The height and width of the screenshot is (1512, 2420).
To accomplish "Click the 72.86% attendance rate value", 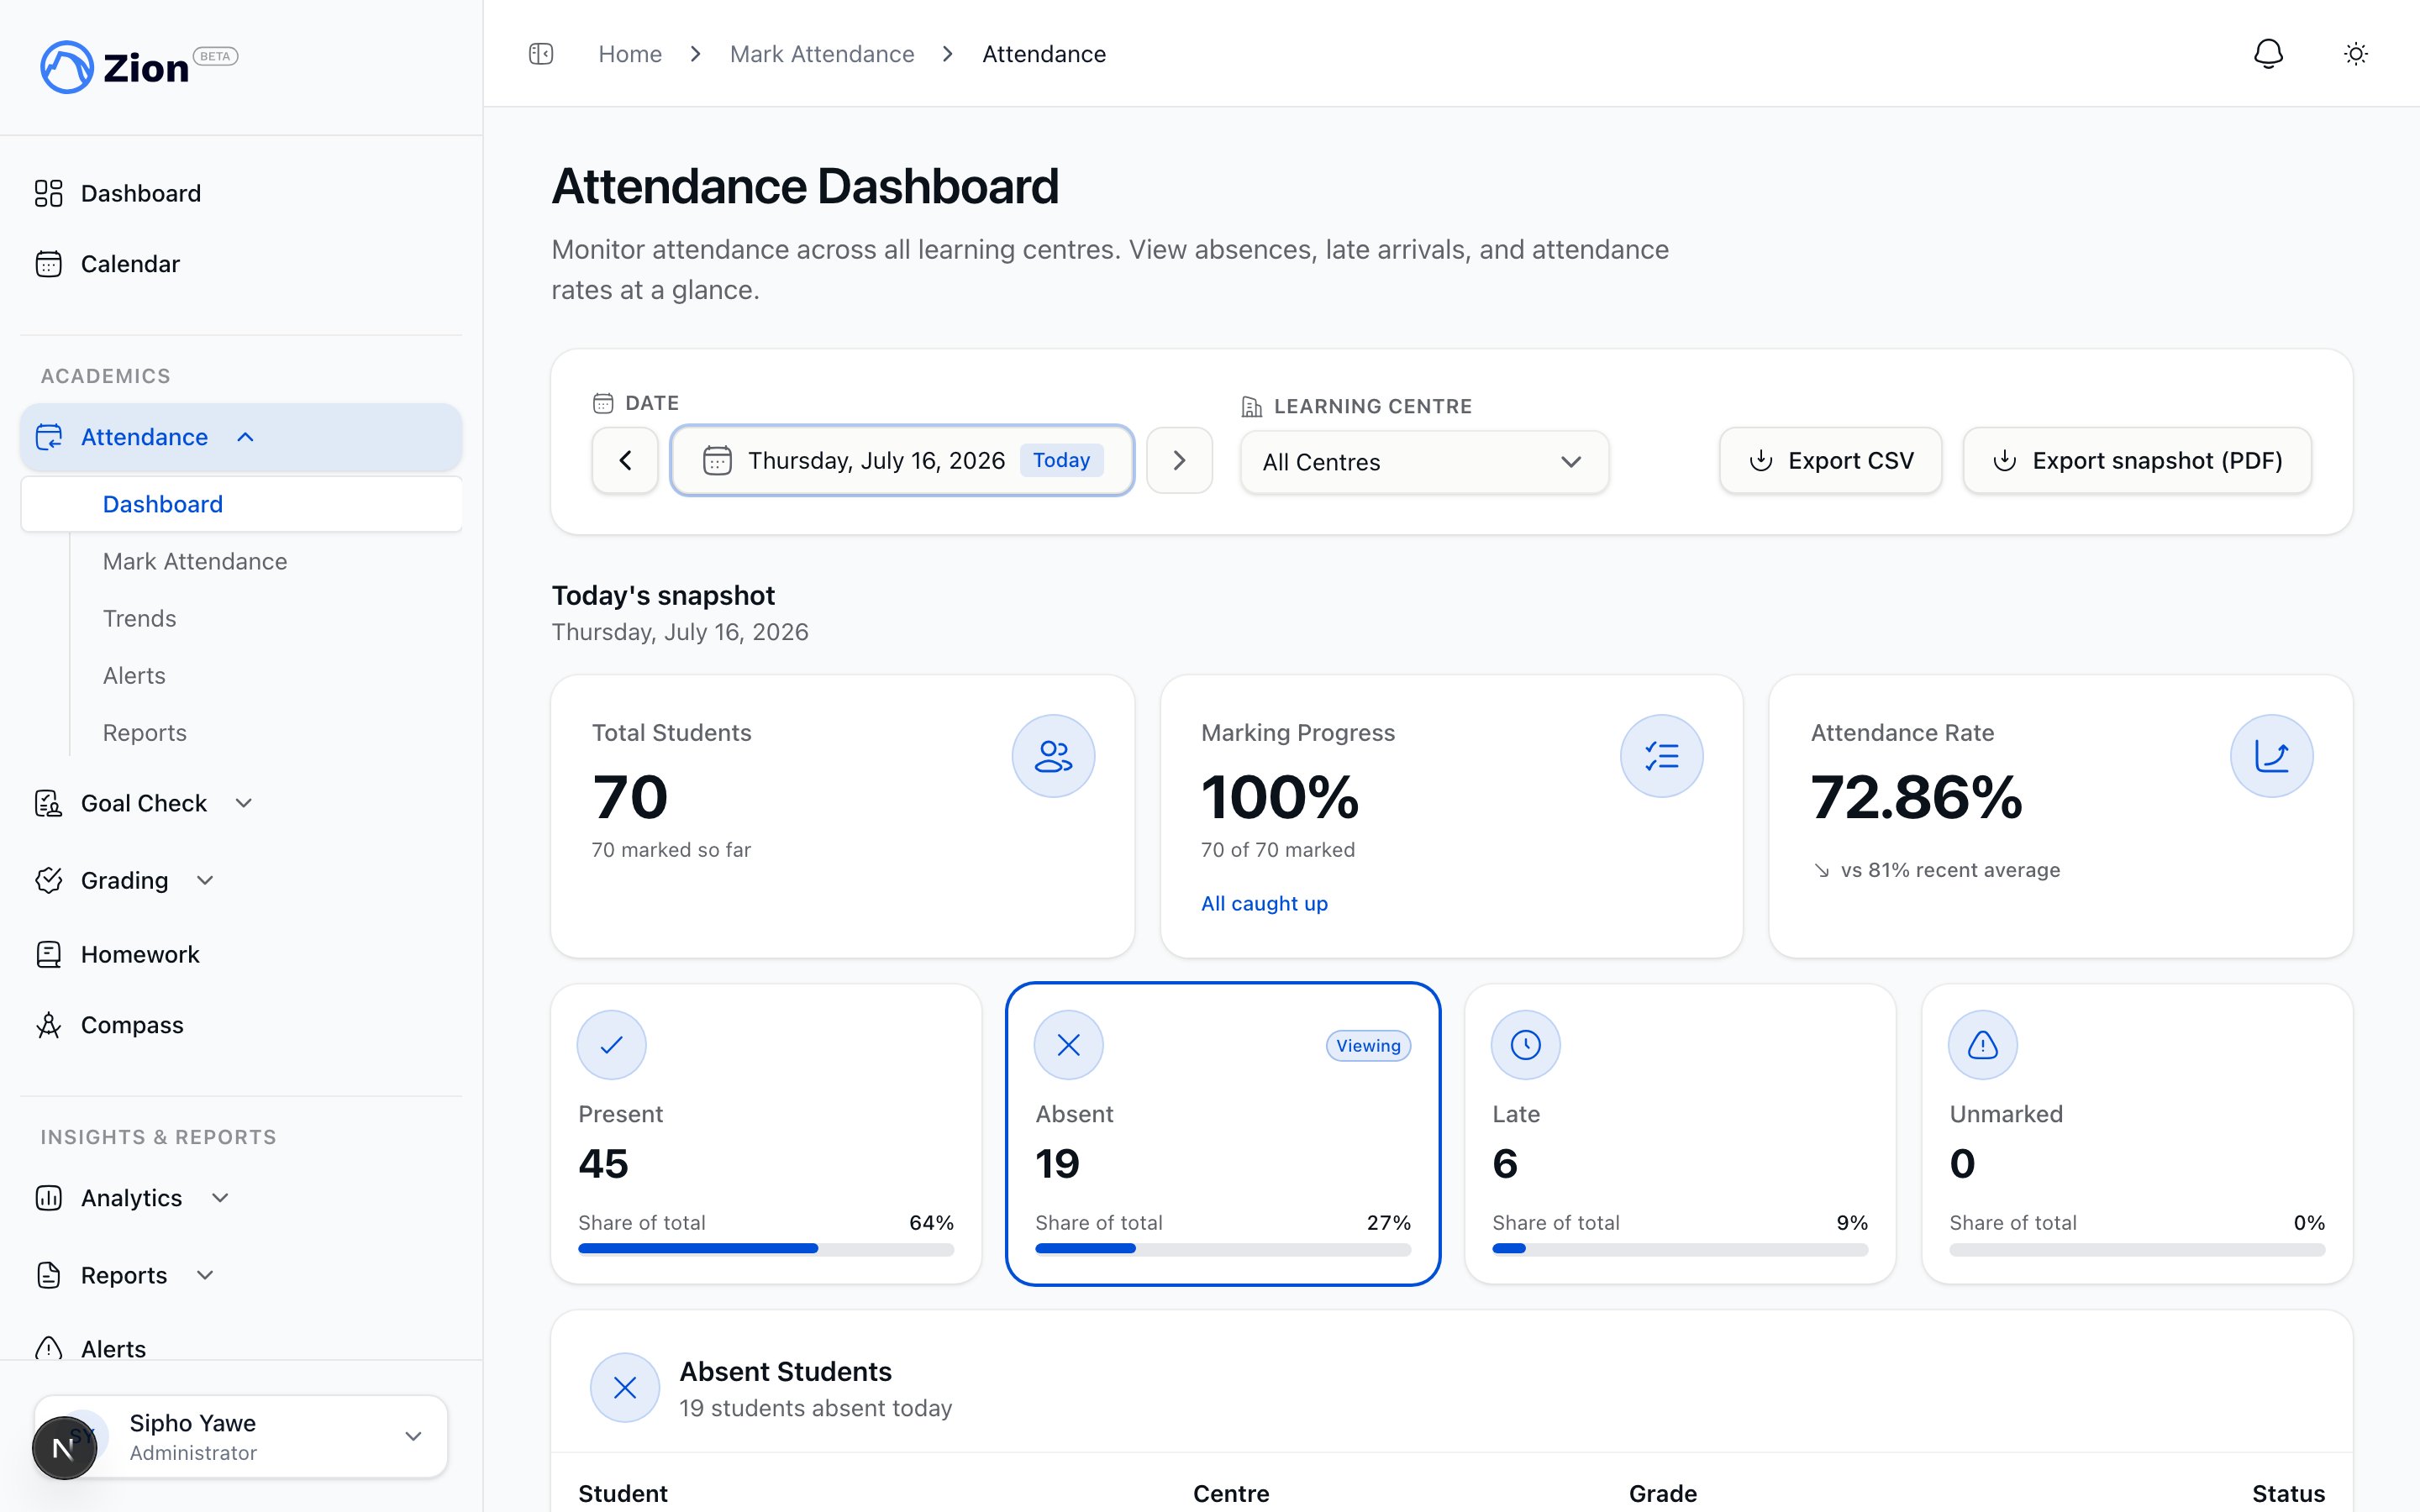I will pos(1916,797).
